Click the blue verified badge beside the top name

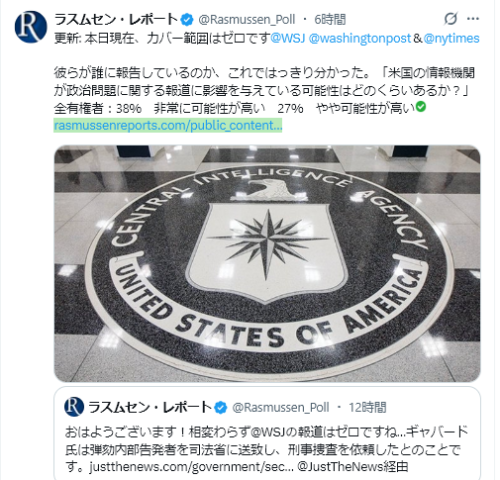coord(187,20)
